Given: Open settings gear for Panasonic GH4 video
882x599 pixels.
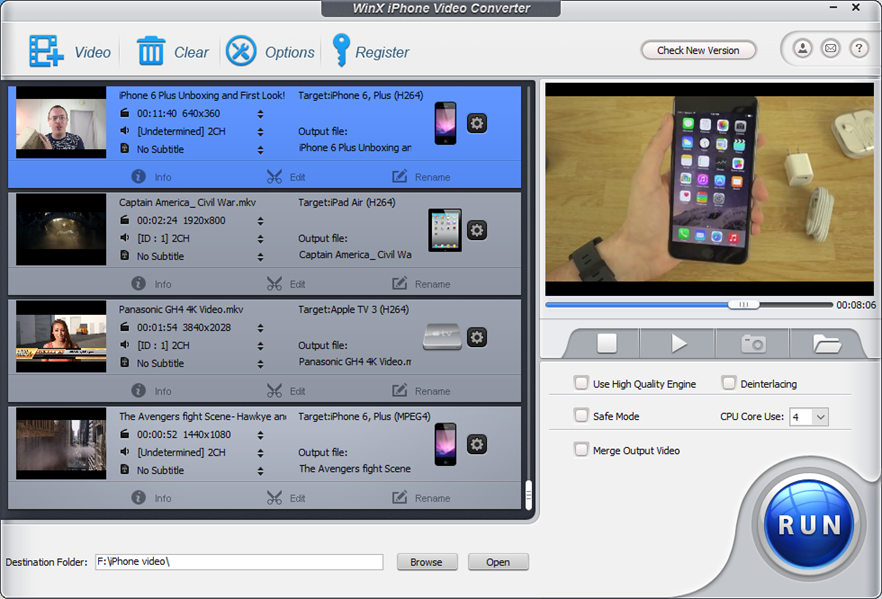Looking at the screenshot, I should click(x=477, y=337).
